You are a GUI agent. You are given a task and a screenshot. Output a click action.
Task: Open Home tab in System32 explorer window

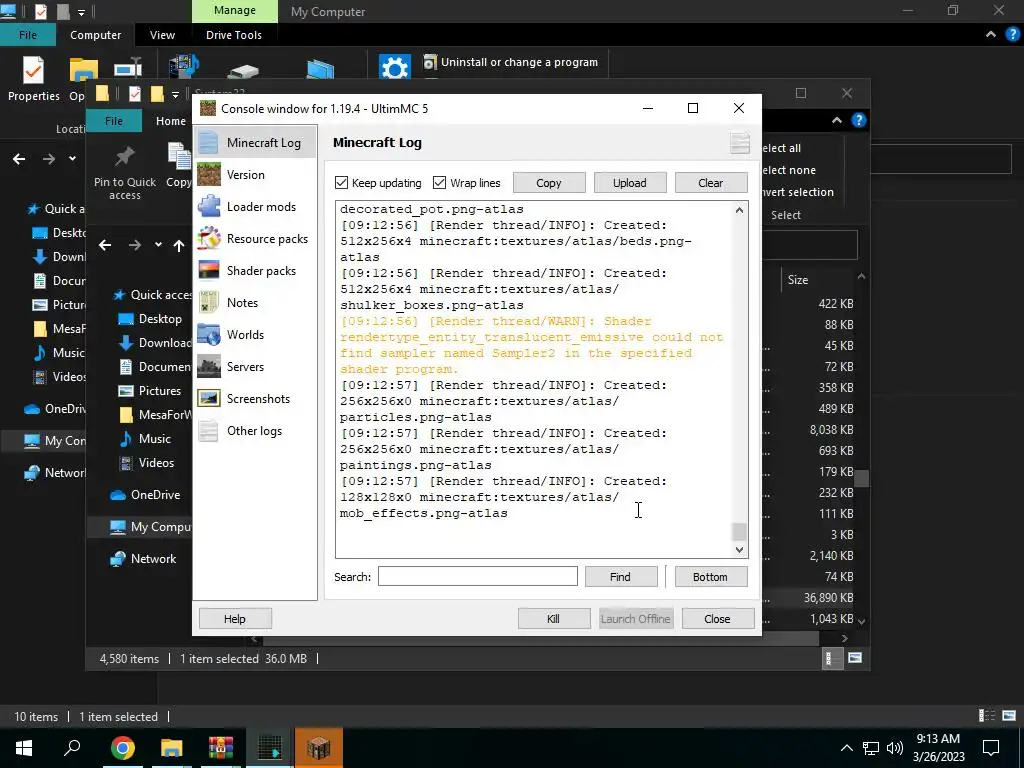[170, 121]
